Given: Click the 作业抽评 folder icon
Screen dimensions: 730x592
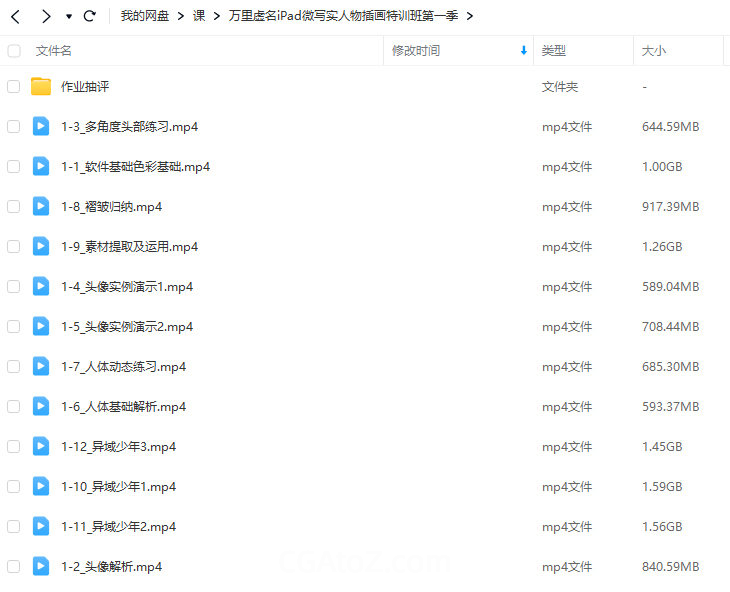Looking at the screenshot, I should coord(41,87).
